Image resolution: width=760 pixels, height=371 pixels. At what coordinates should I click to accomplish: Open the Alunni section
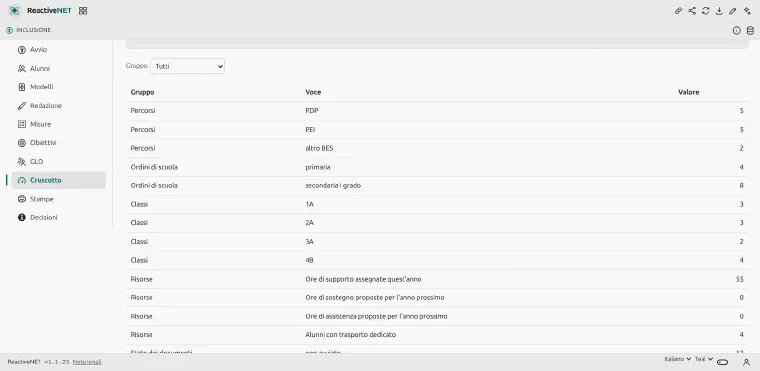59,68
